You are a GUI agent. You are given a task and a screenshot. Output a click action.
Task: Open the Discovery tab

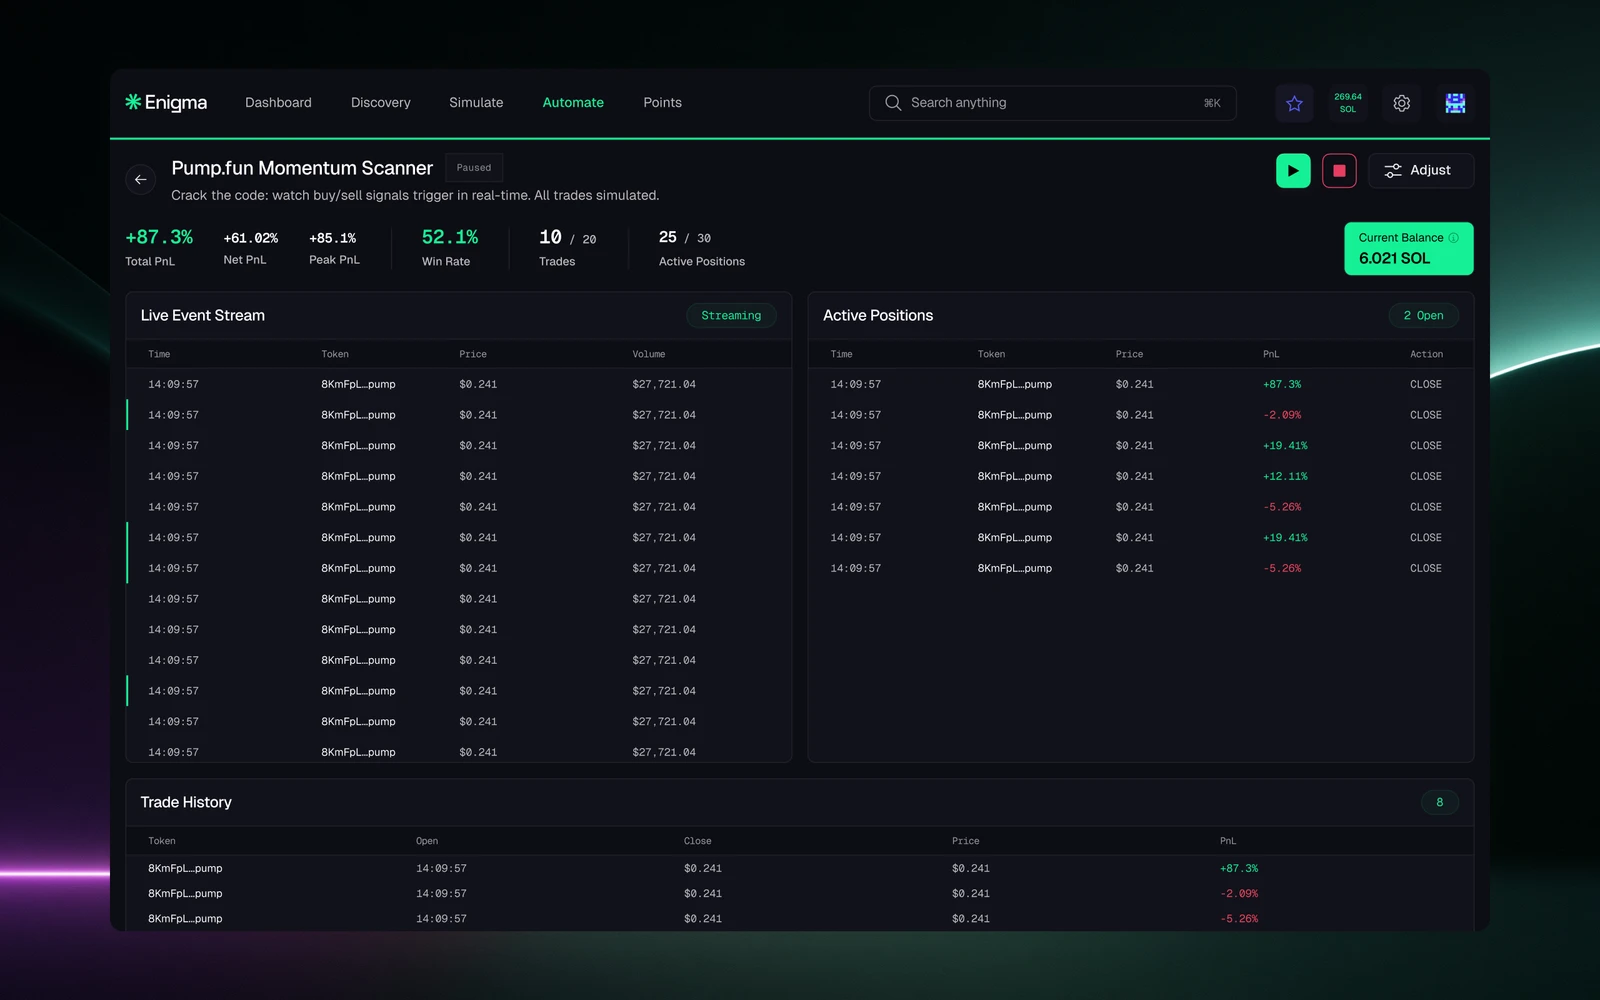click(x=380, y=103)
